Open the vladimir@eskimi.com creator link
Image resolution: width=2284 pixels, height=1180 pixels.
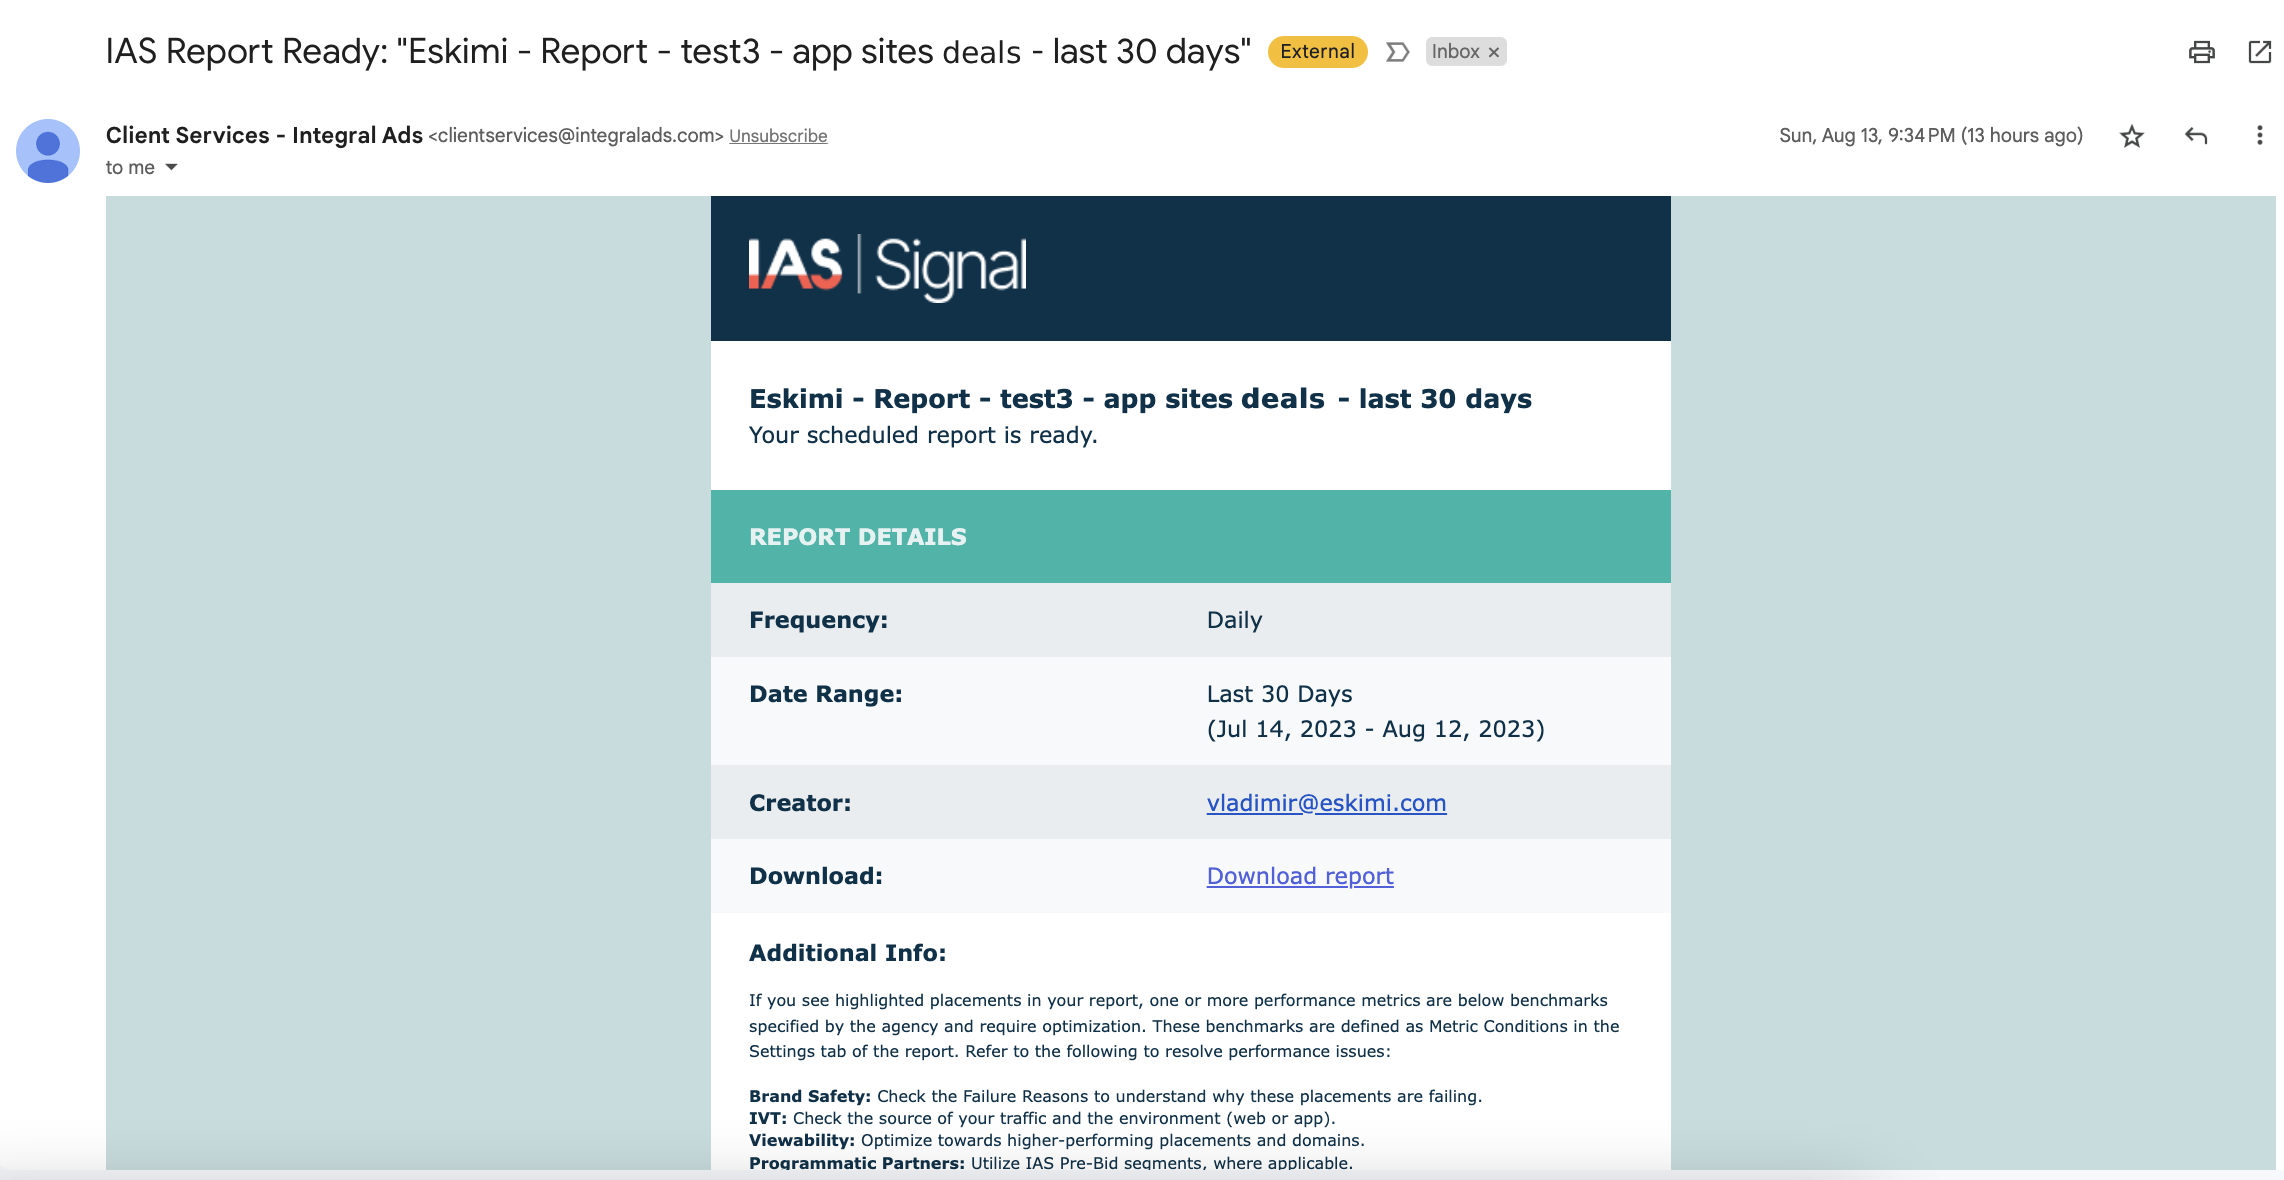coord(1326,803)
